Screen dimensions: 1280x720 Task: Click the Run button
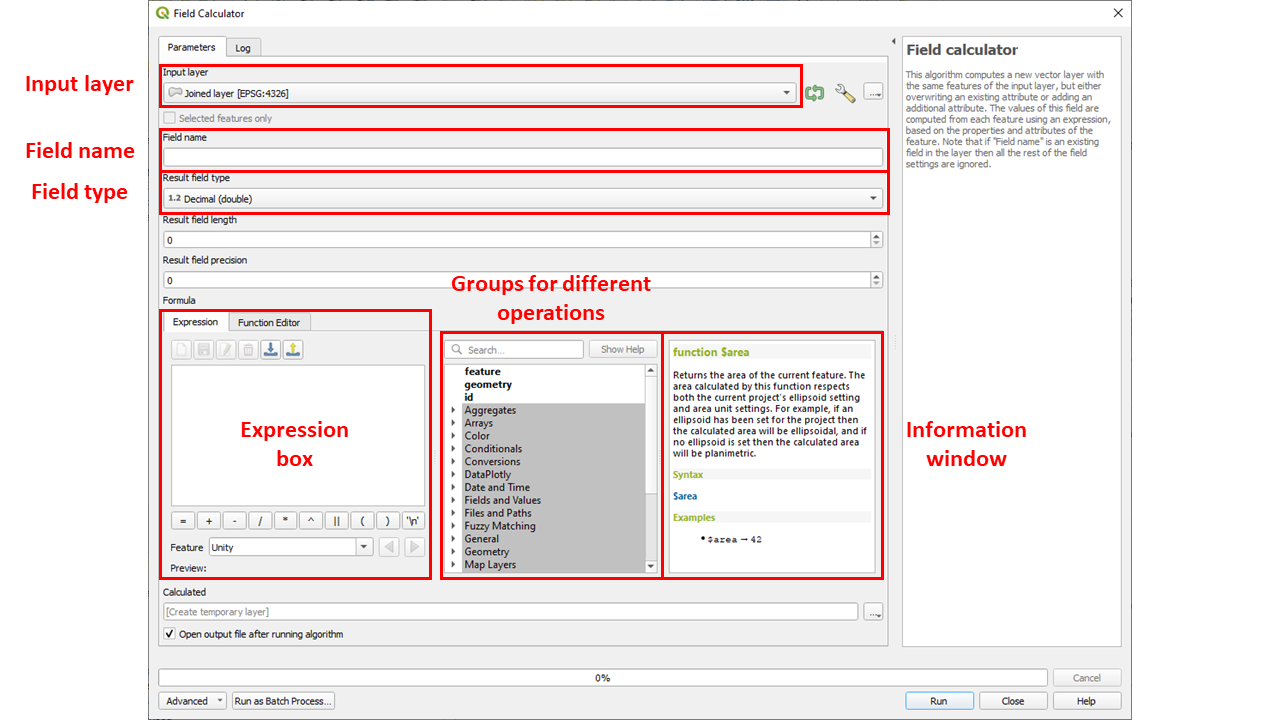(x=938, y=701)
